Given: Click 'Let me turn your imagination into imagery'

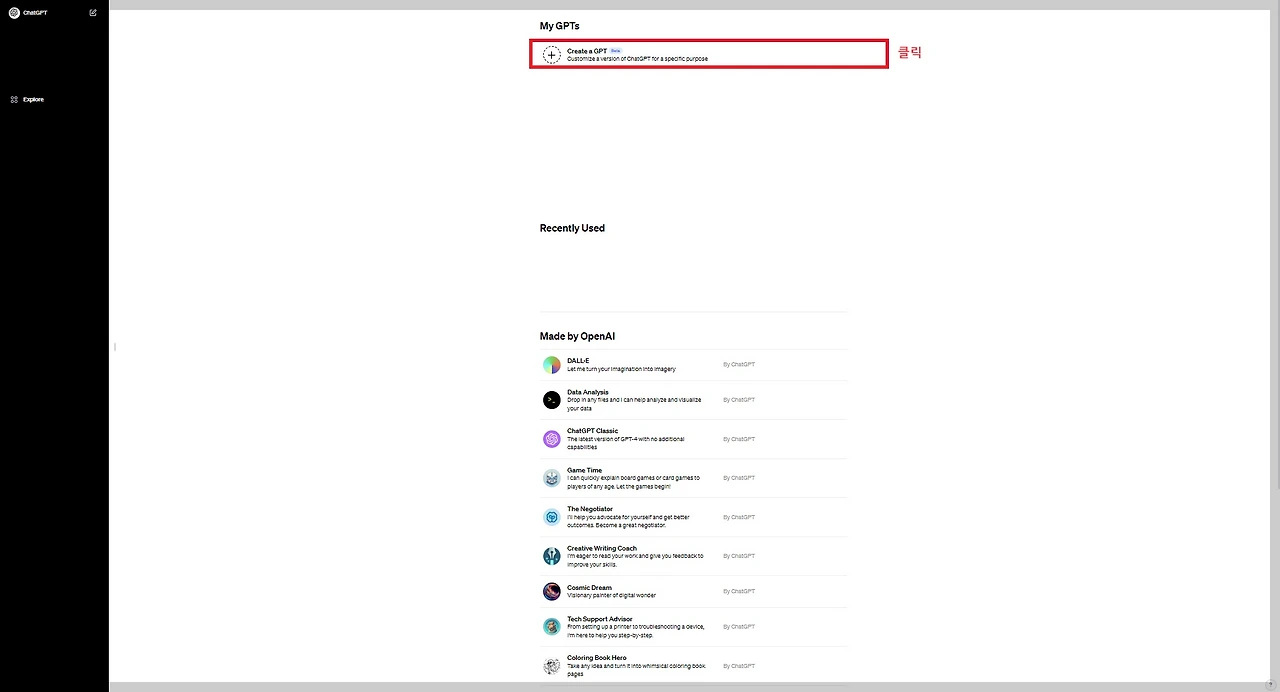Looking at the screenshot, I should 622,369.
